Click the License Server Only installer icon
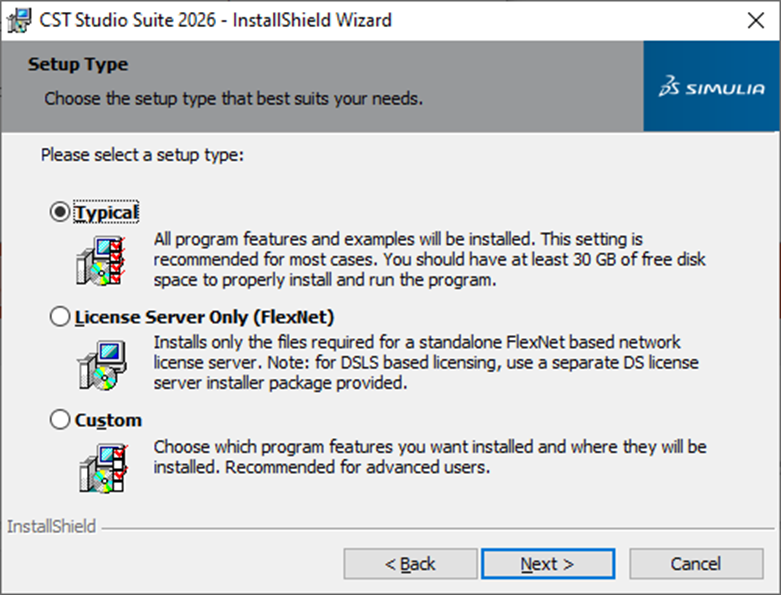Image resolution: width=781 pixels, height=595 pixels. coord(101,363)
